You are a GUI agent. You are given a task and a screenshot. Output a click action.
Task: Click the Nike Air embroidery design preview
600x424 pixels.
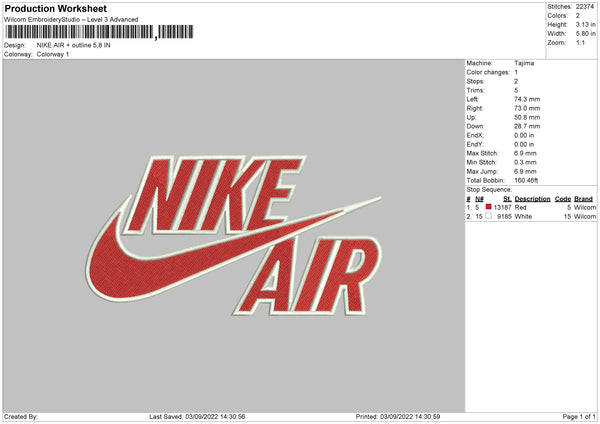coord(234,235)
